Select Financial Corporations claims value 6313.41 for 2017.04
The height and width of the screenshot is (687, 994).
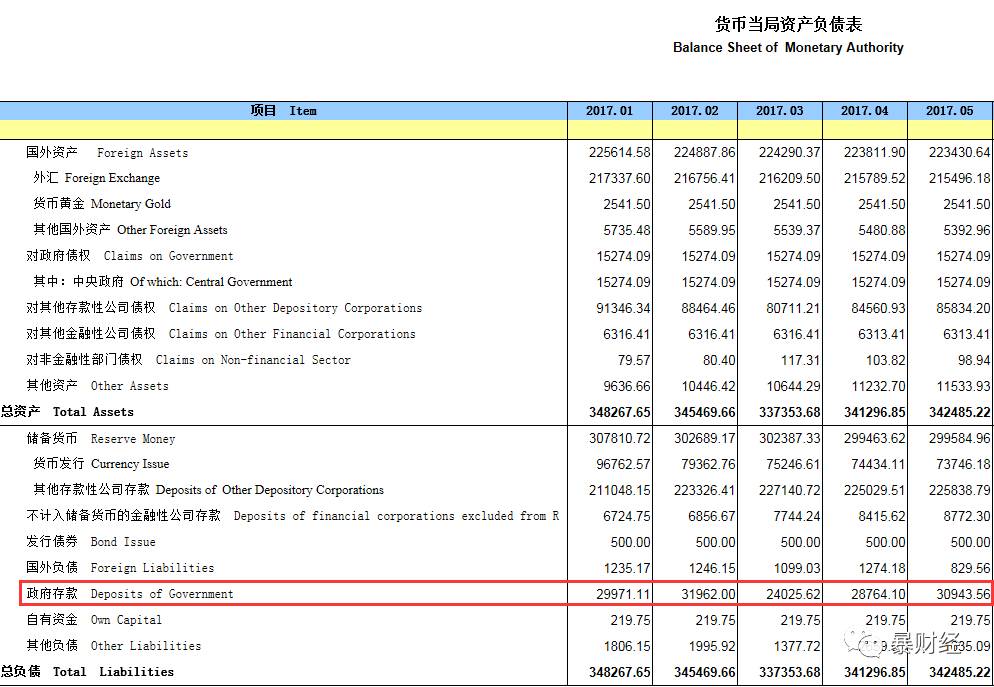pyautogui.click(x=882, y=335)
